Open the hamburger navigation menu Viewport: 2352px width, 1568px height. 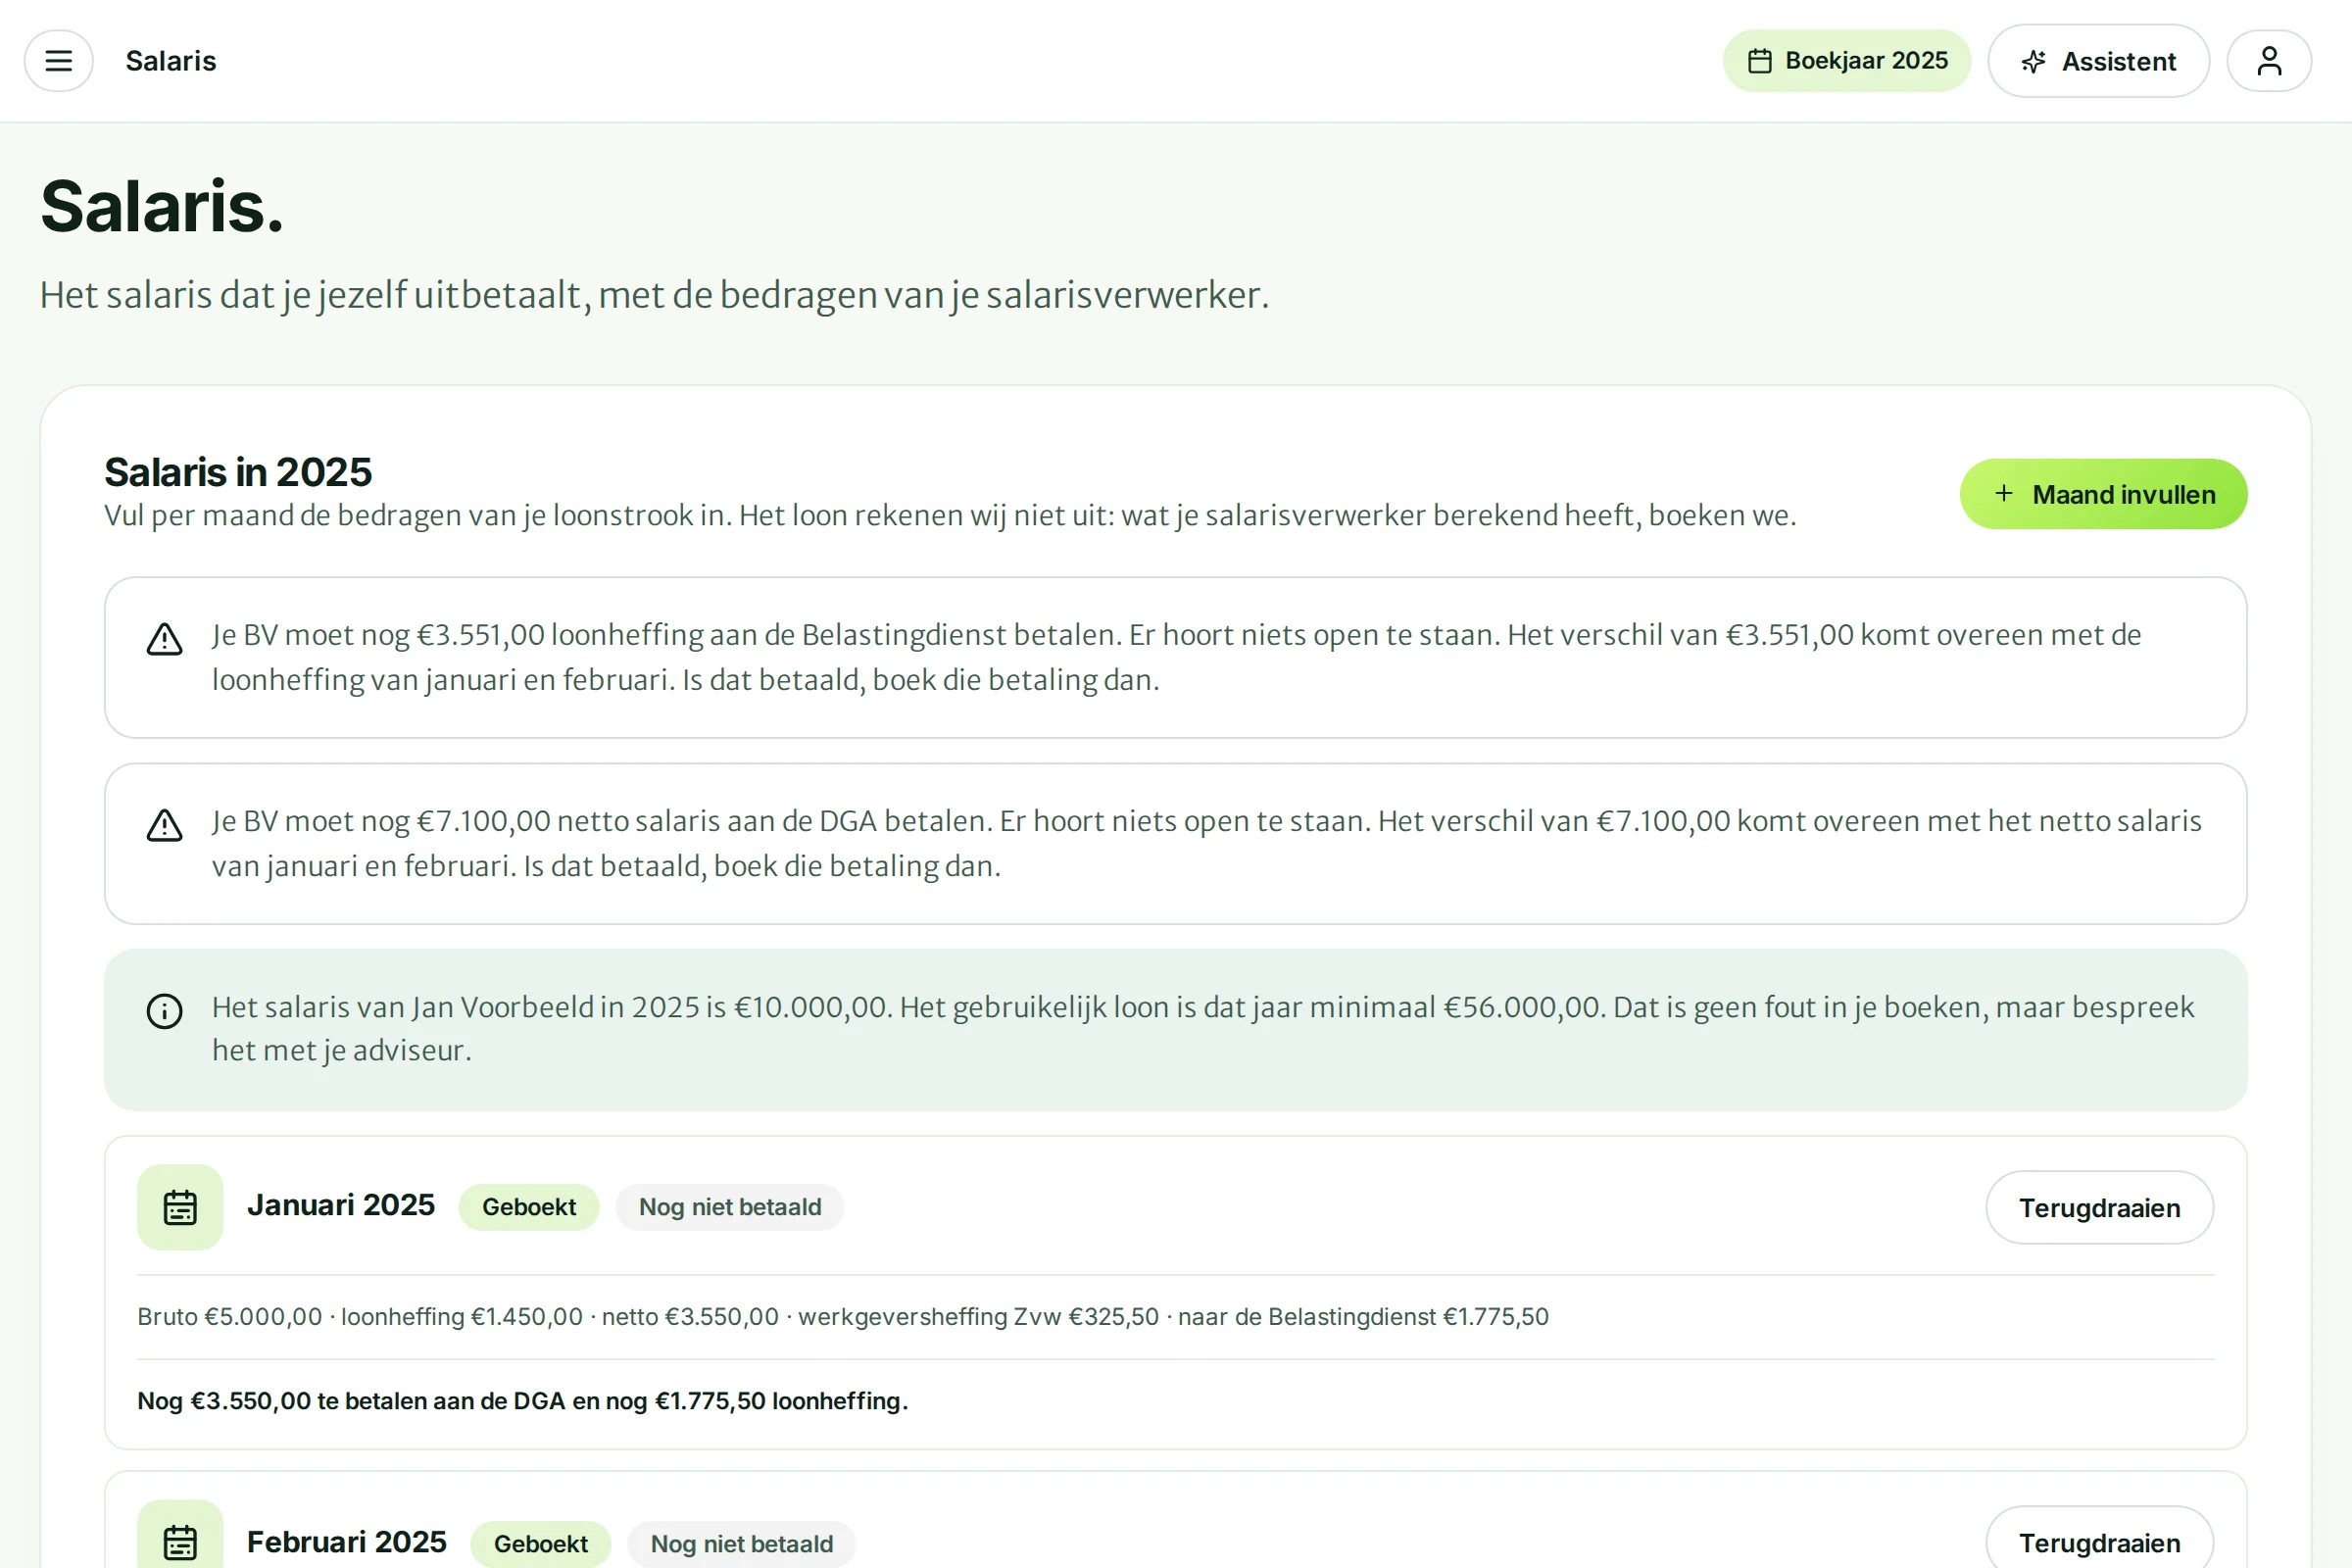(59, 61)
